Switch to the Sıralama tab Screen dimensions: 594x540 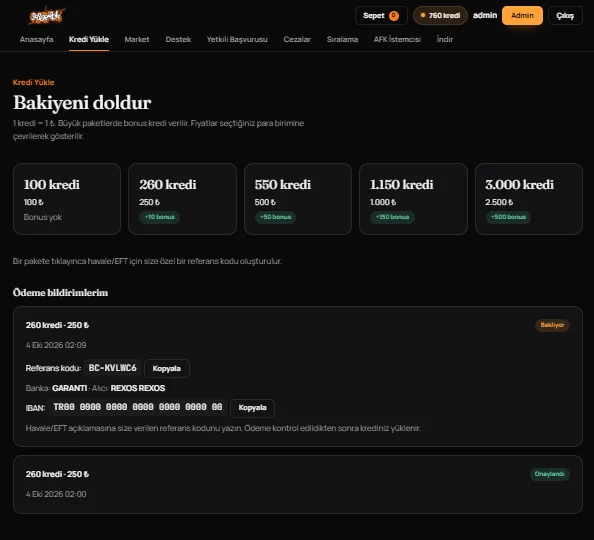(342, 39)
